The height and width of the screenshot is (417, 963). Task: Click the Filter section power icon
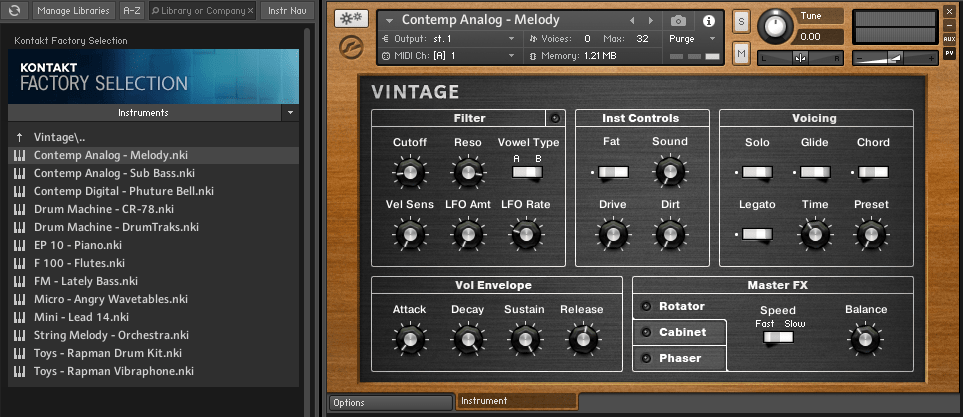coord(555,118)
